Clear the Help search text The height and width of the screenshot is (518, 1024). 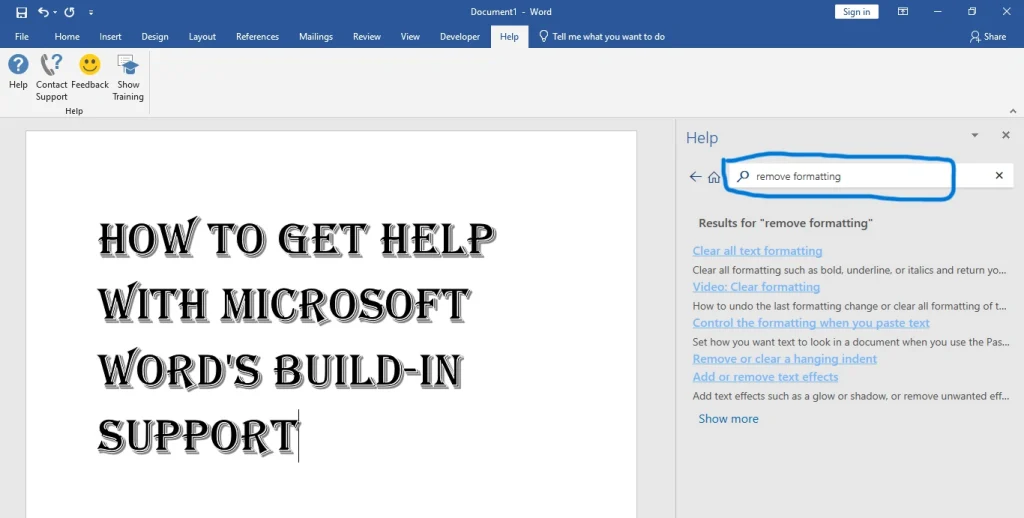999,176
